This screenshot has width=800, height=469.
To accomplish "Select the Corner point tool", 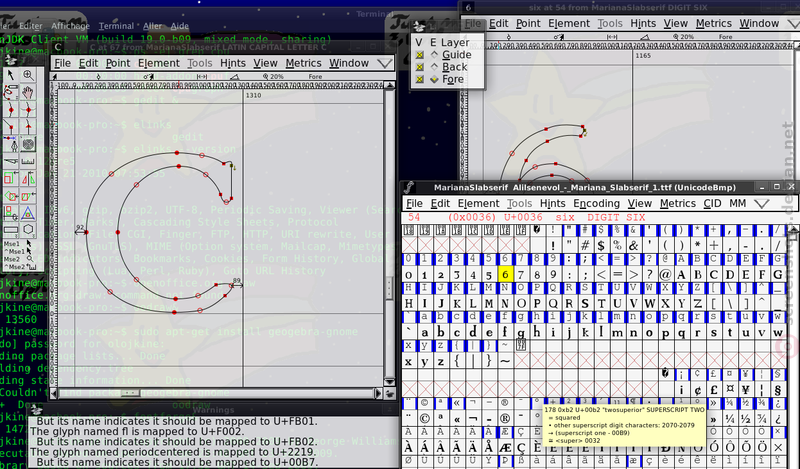I will point(11,127).
